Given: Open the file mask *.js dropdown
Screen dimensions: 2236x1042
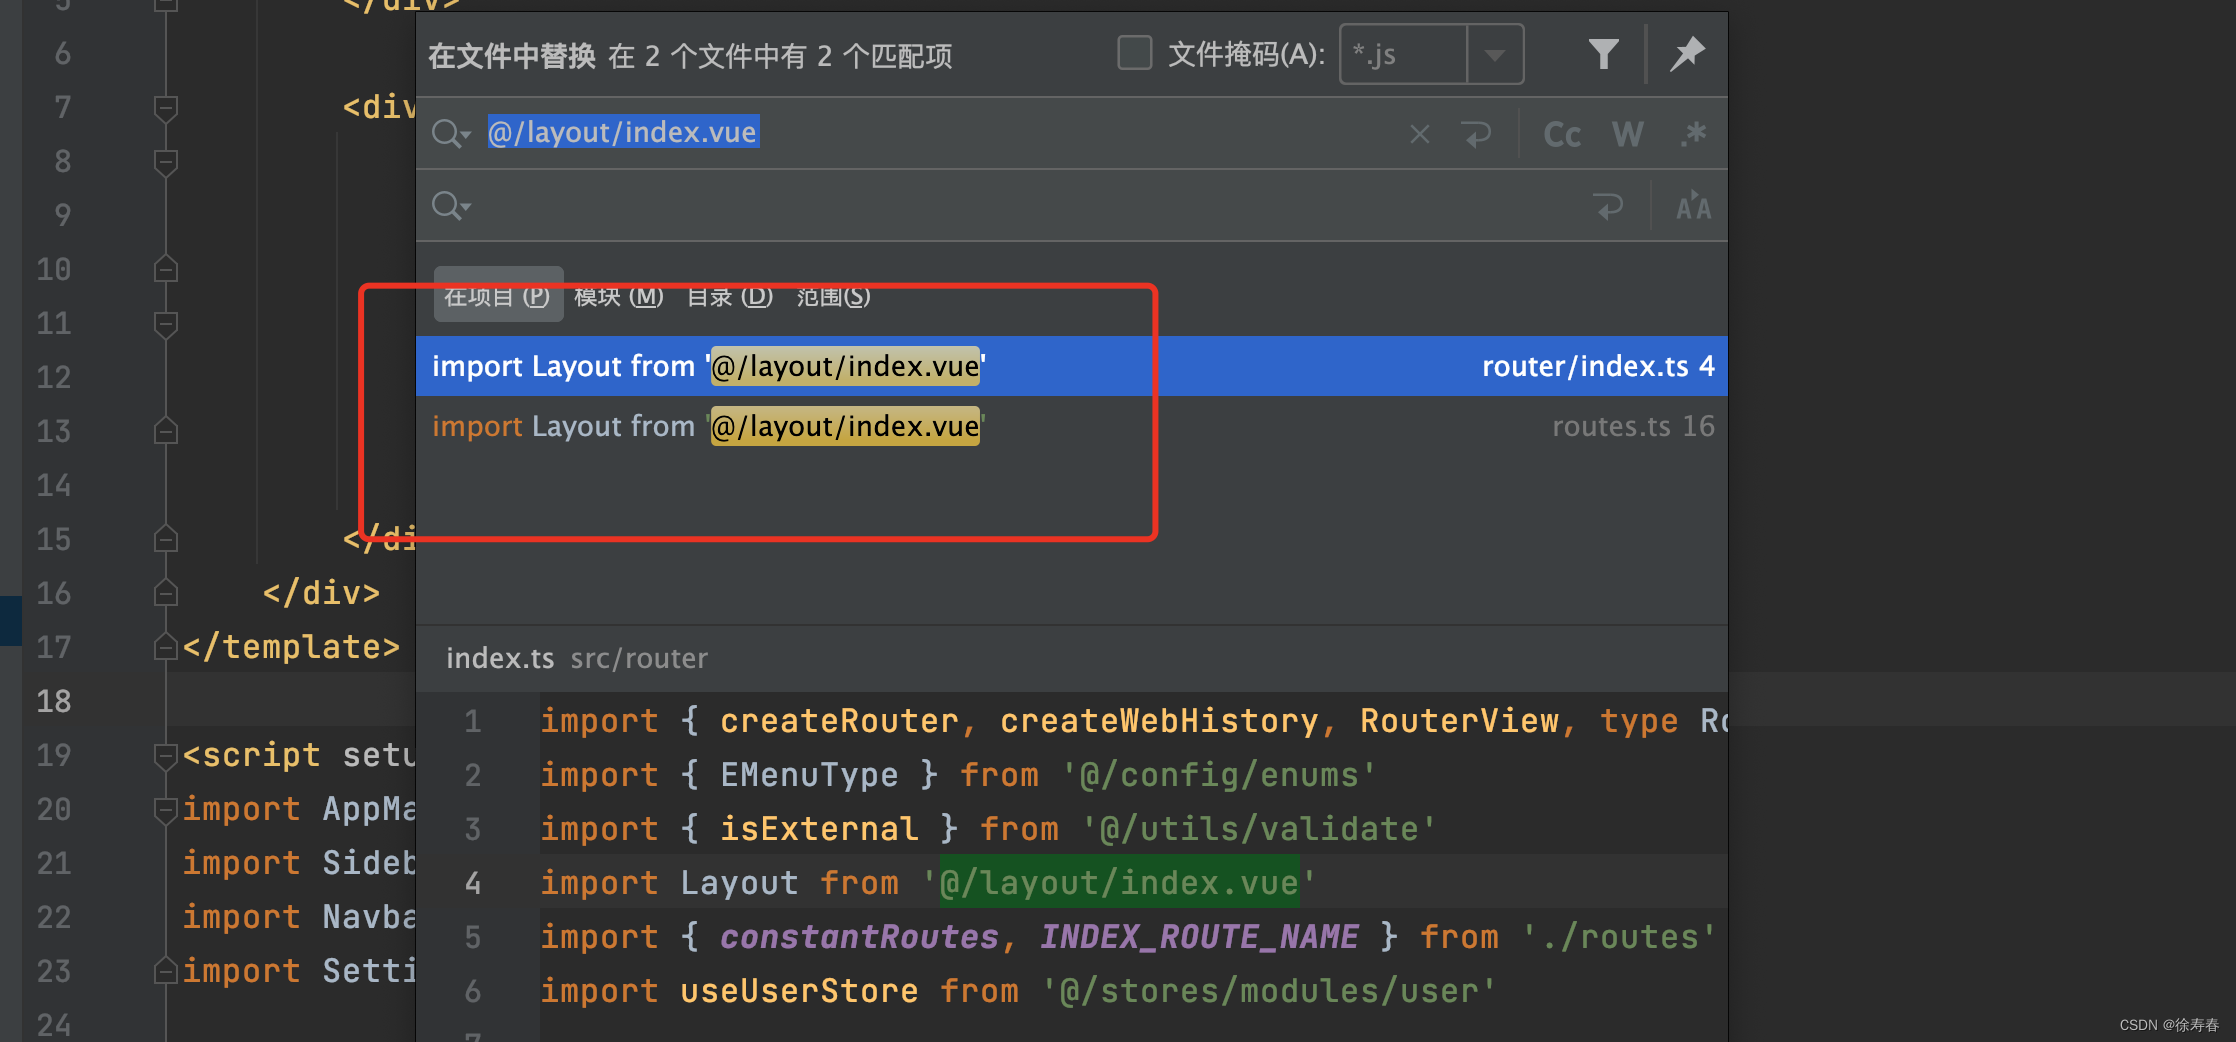Looking at the screenshot, I should 1495,55.
